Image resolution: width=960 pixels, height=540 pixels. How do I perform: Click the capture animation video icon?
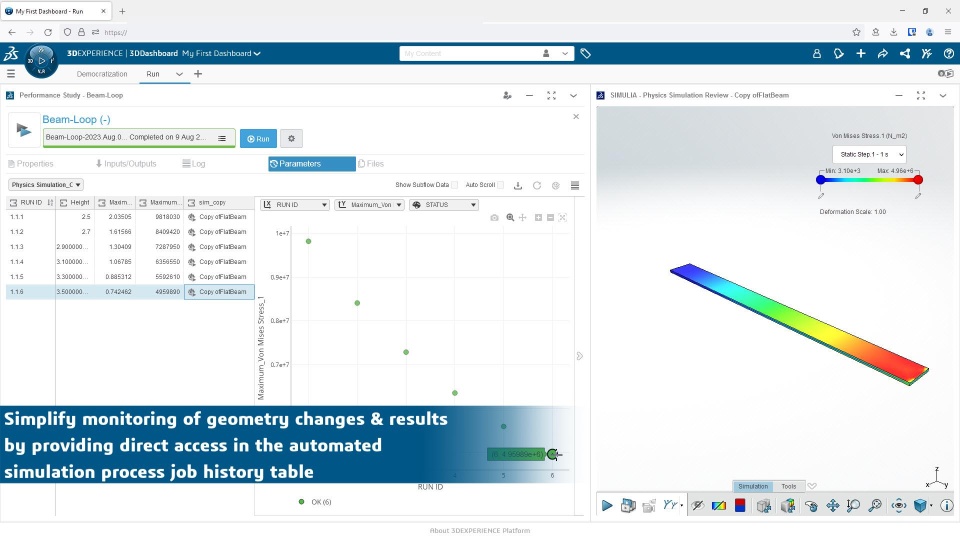tap(628, 506)
